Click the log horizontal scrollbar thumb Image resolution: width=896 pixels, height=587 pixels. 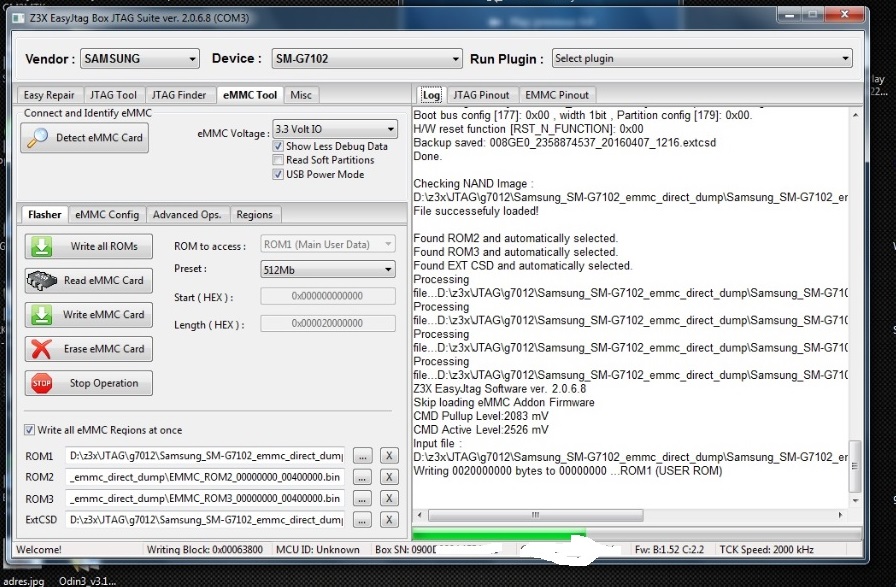coord(535,516)
